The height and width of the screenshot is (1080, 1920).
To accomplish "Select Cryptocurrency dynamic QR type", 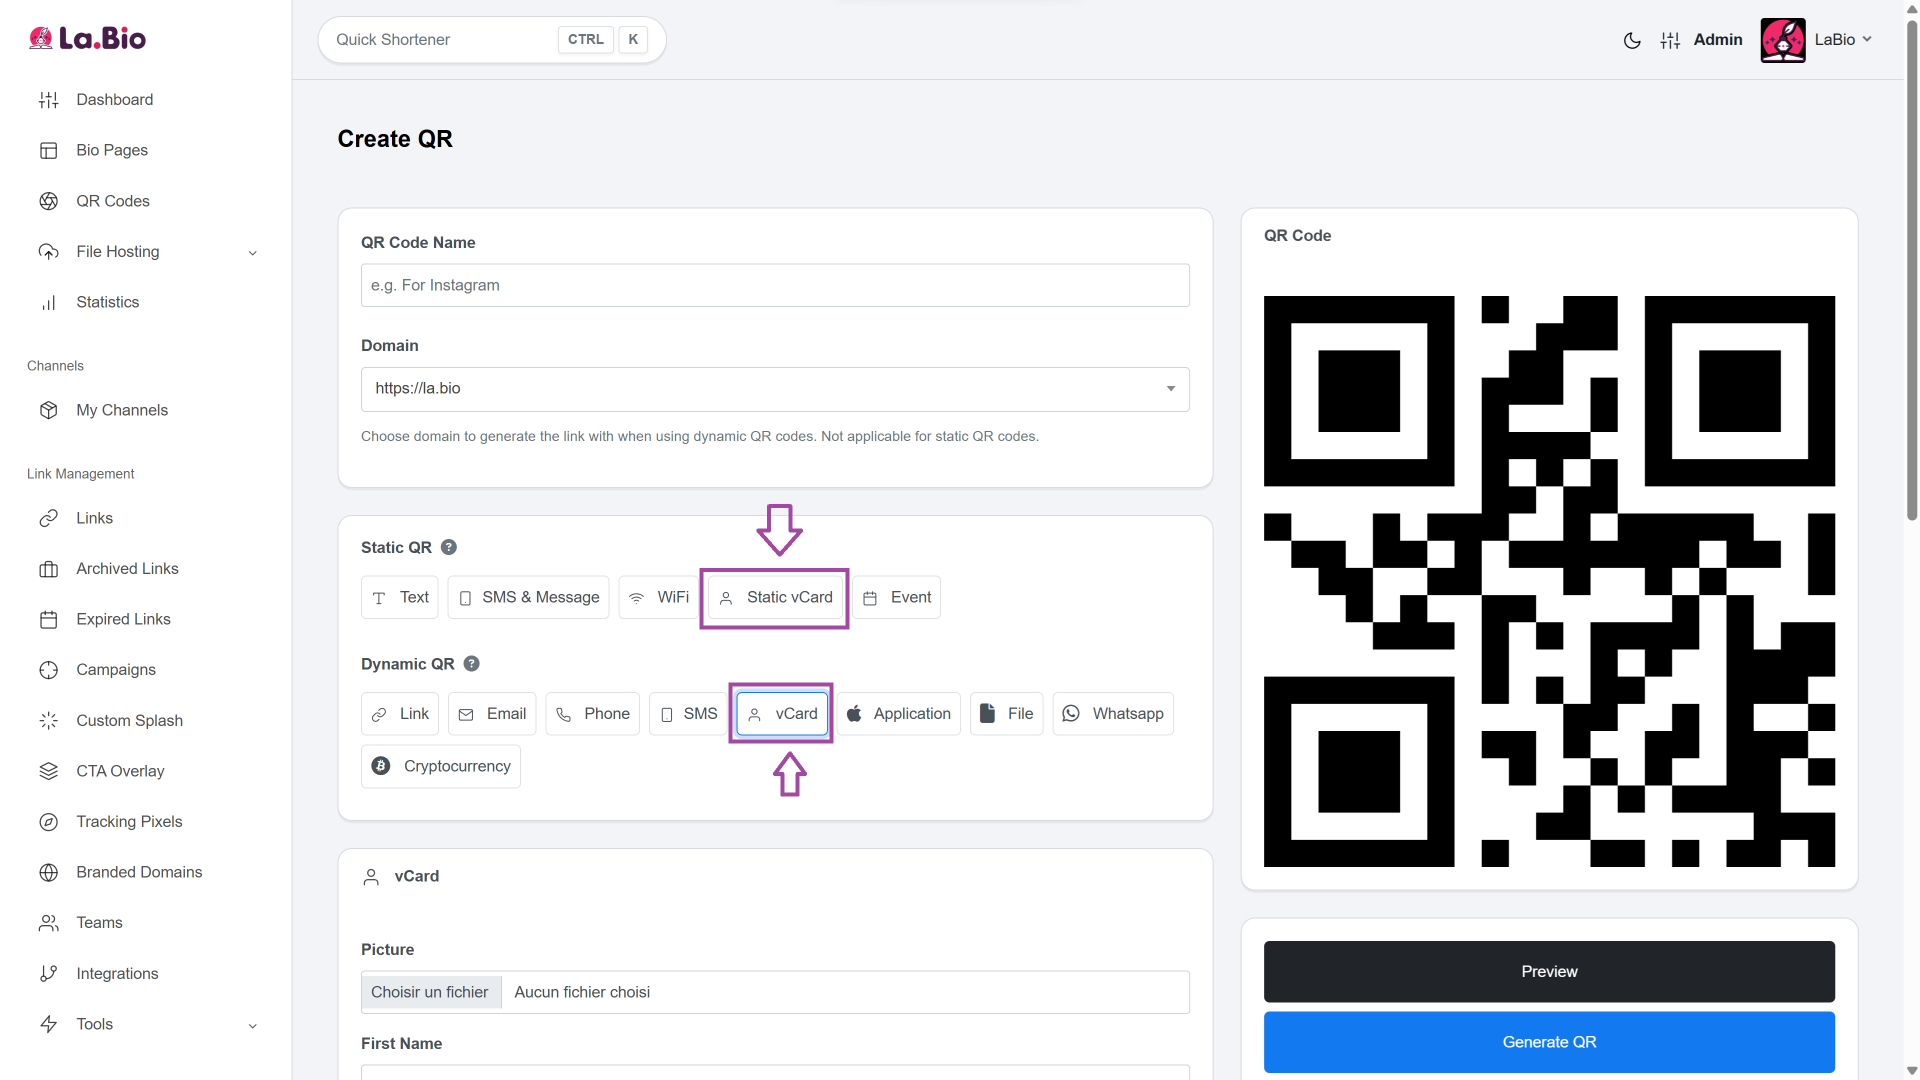I will pyautogui.click(x=441, y=767).
